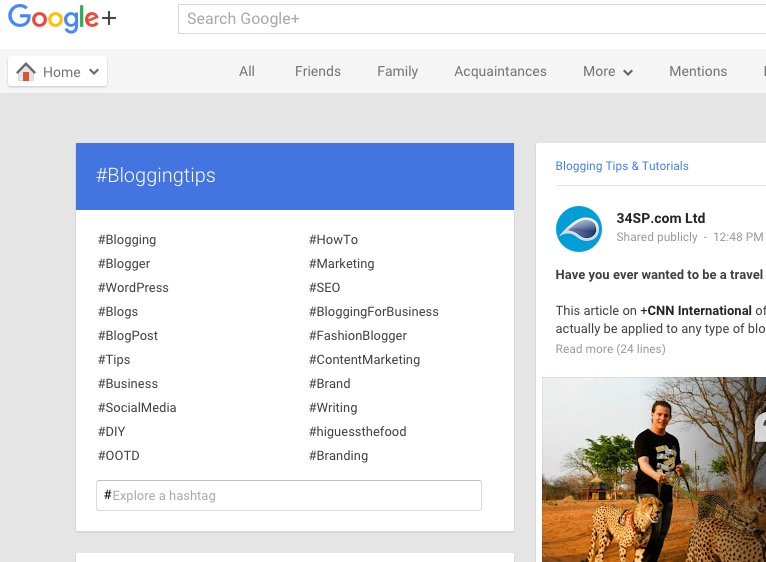Expand the More circles menu
Screen dimensions: 766x562
(608, 72)
